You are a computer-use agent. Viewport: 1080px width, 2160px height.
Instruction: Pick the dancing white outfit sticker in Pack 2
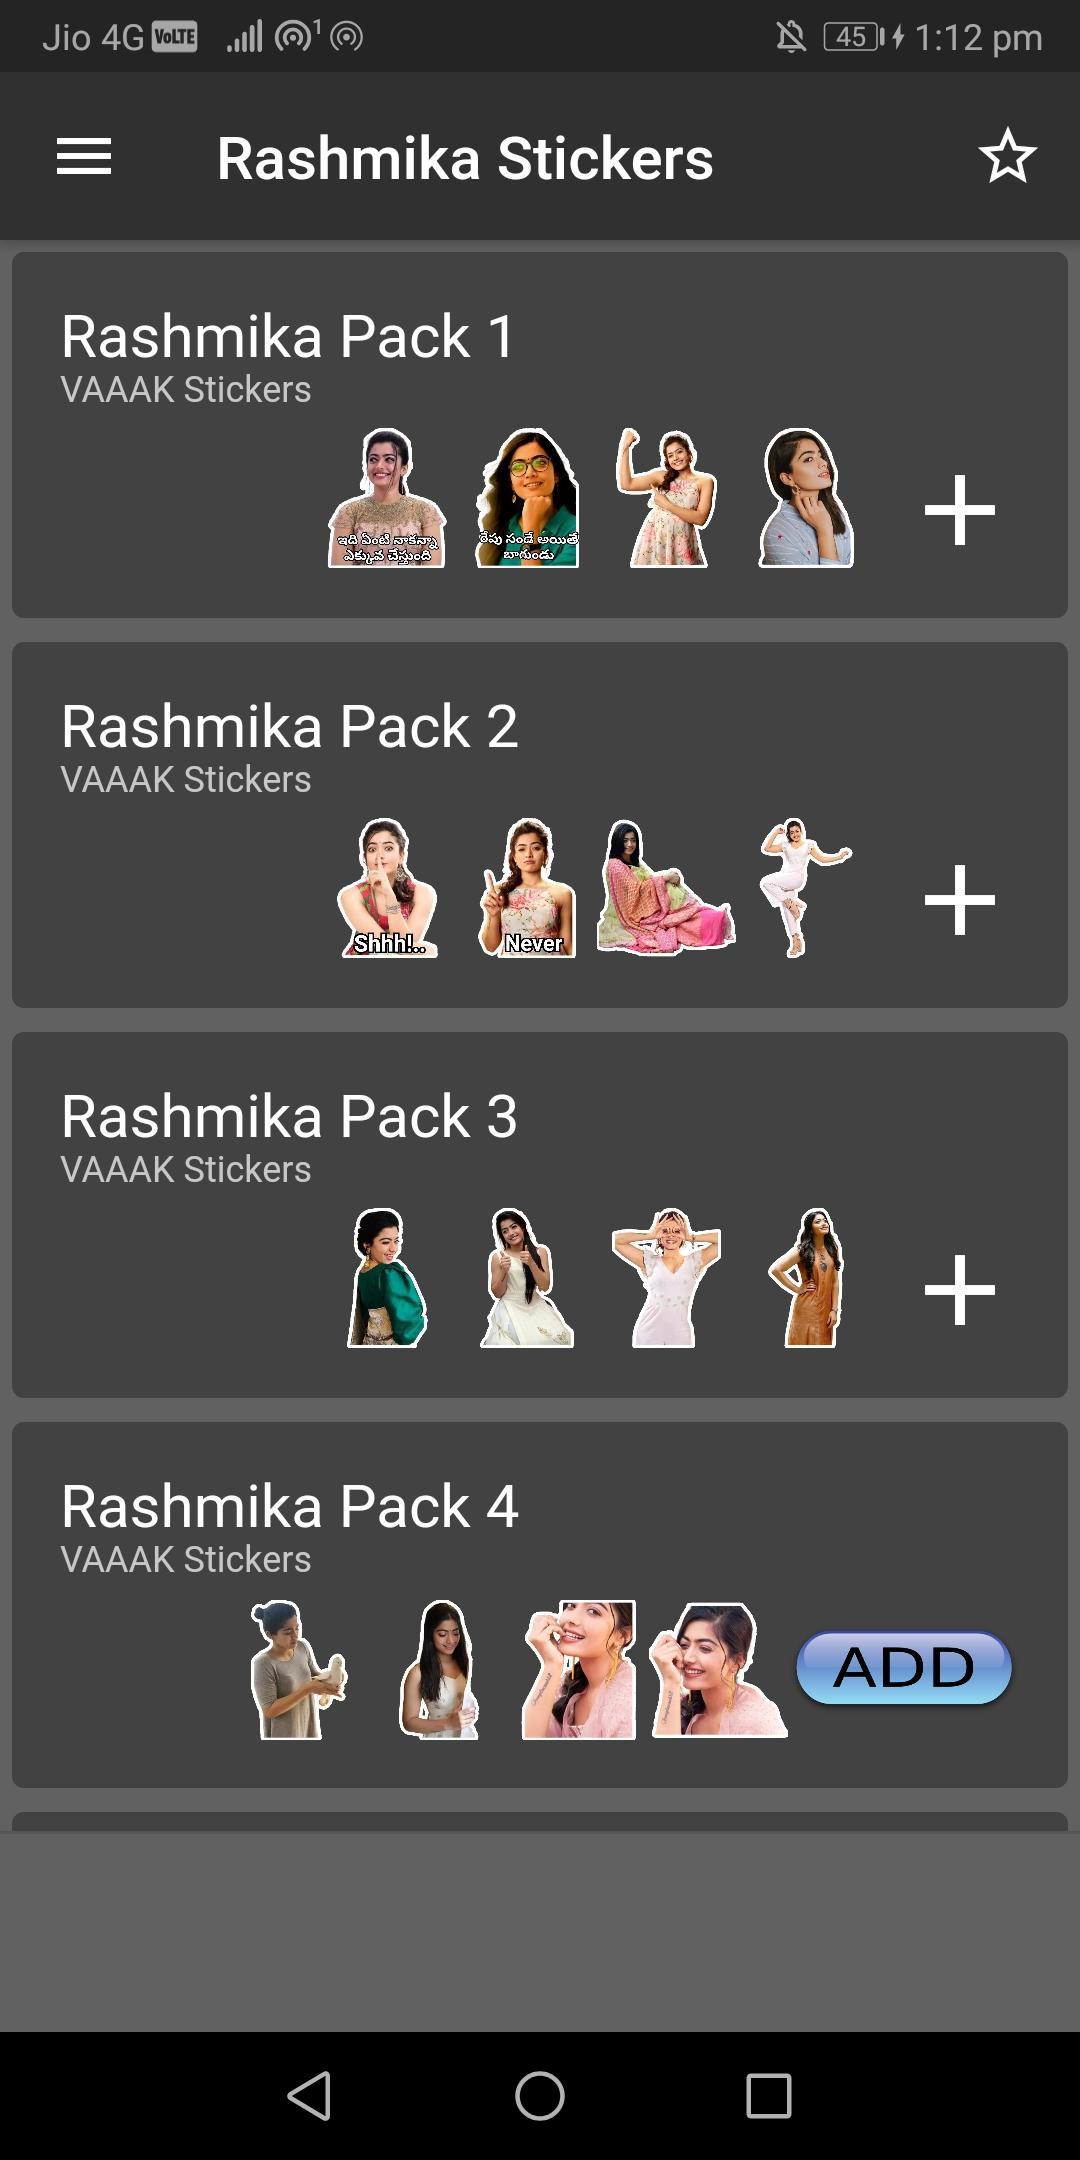tap(804, 888)
